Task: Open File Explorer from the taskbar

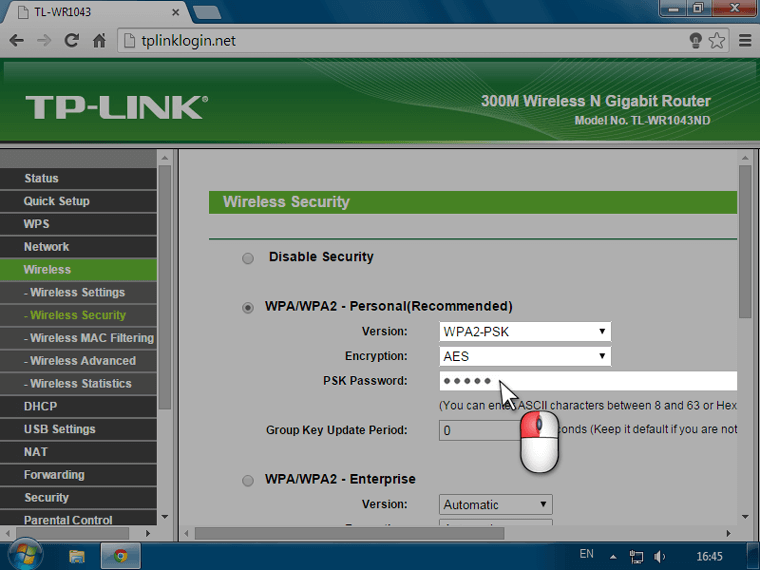Action: (77, 555)
